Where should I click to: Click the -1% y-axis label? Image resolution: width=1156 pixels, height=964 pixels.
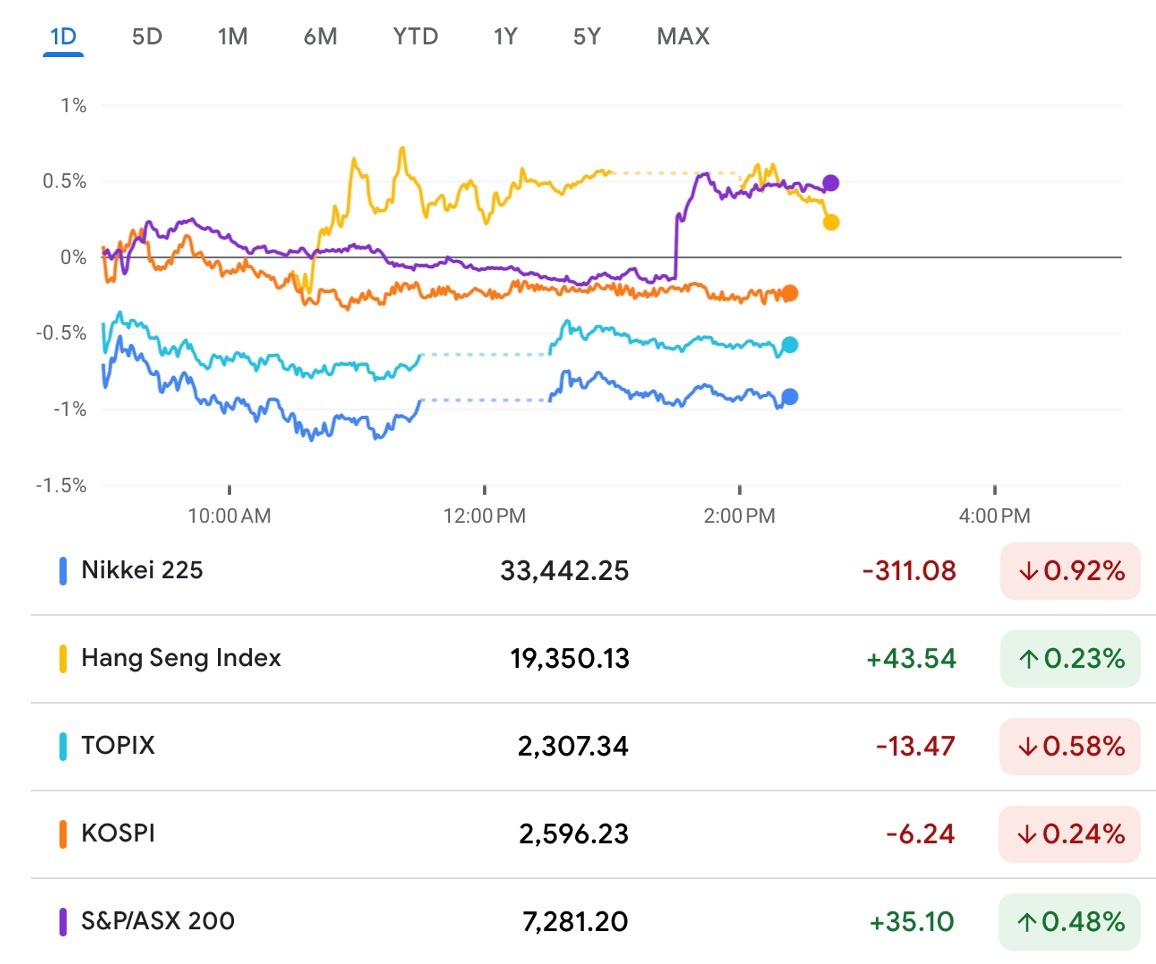tap(70, 409)
